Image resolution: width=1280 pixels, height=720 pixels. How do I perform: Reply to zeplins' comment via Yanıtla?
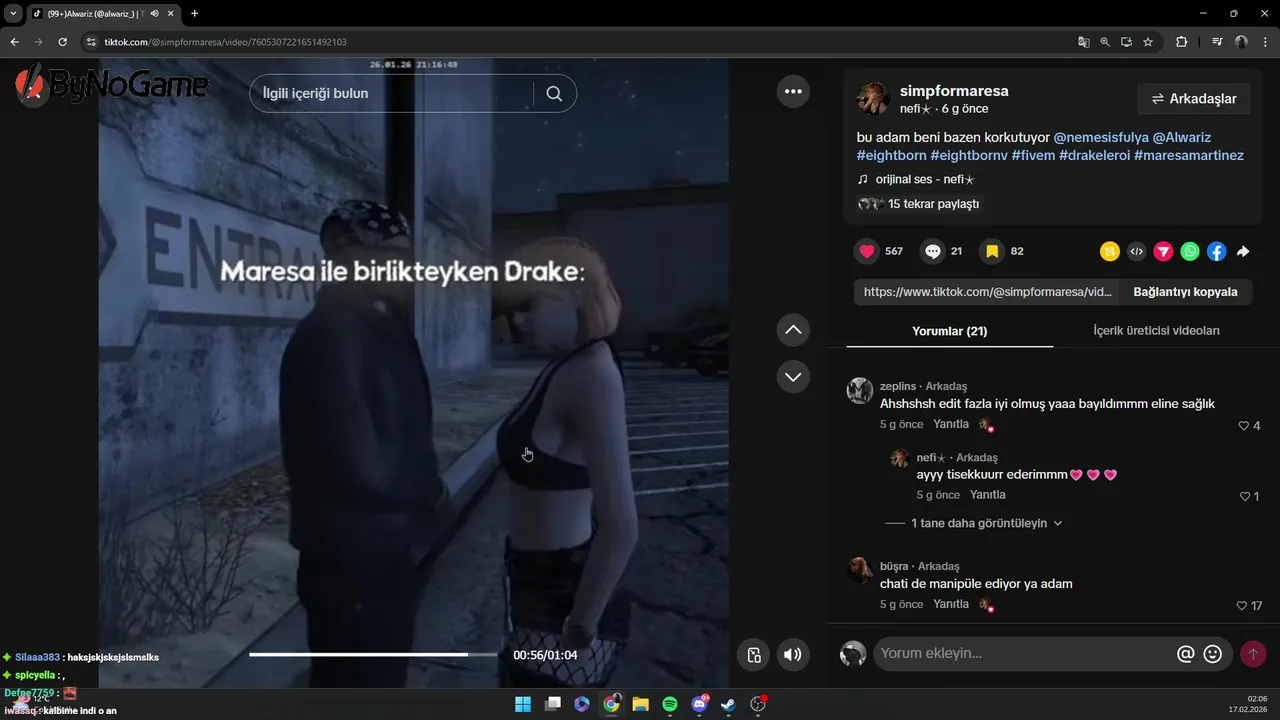tap(951, 424)
